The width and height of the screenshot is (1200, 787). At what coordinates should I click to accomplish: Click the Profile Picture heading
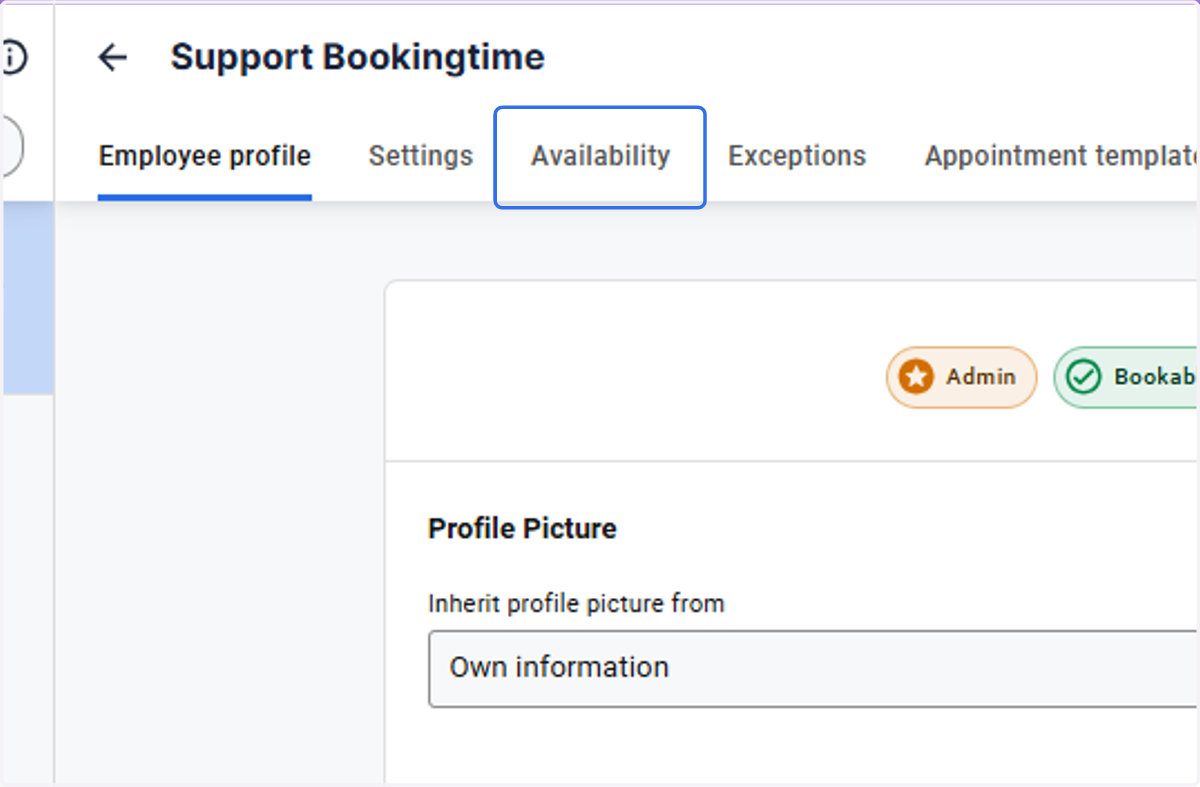(522, 528)
